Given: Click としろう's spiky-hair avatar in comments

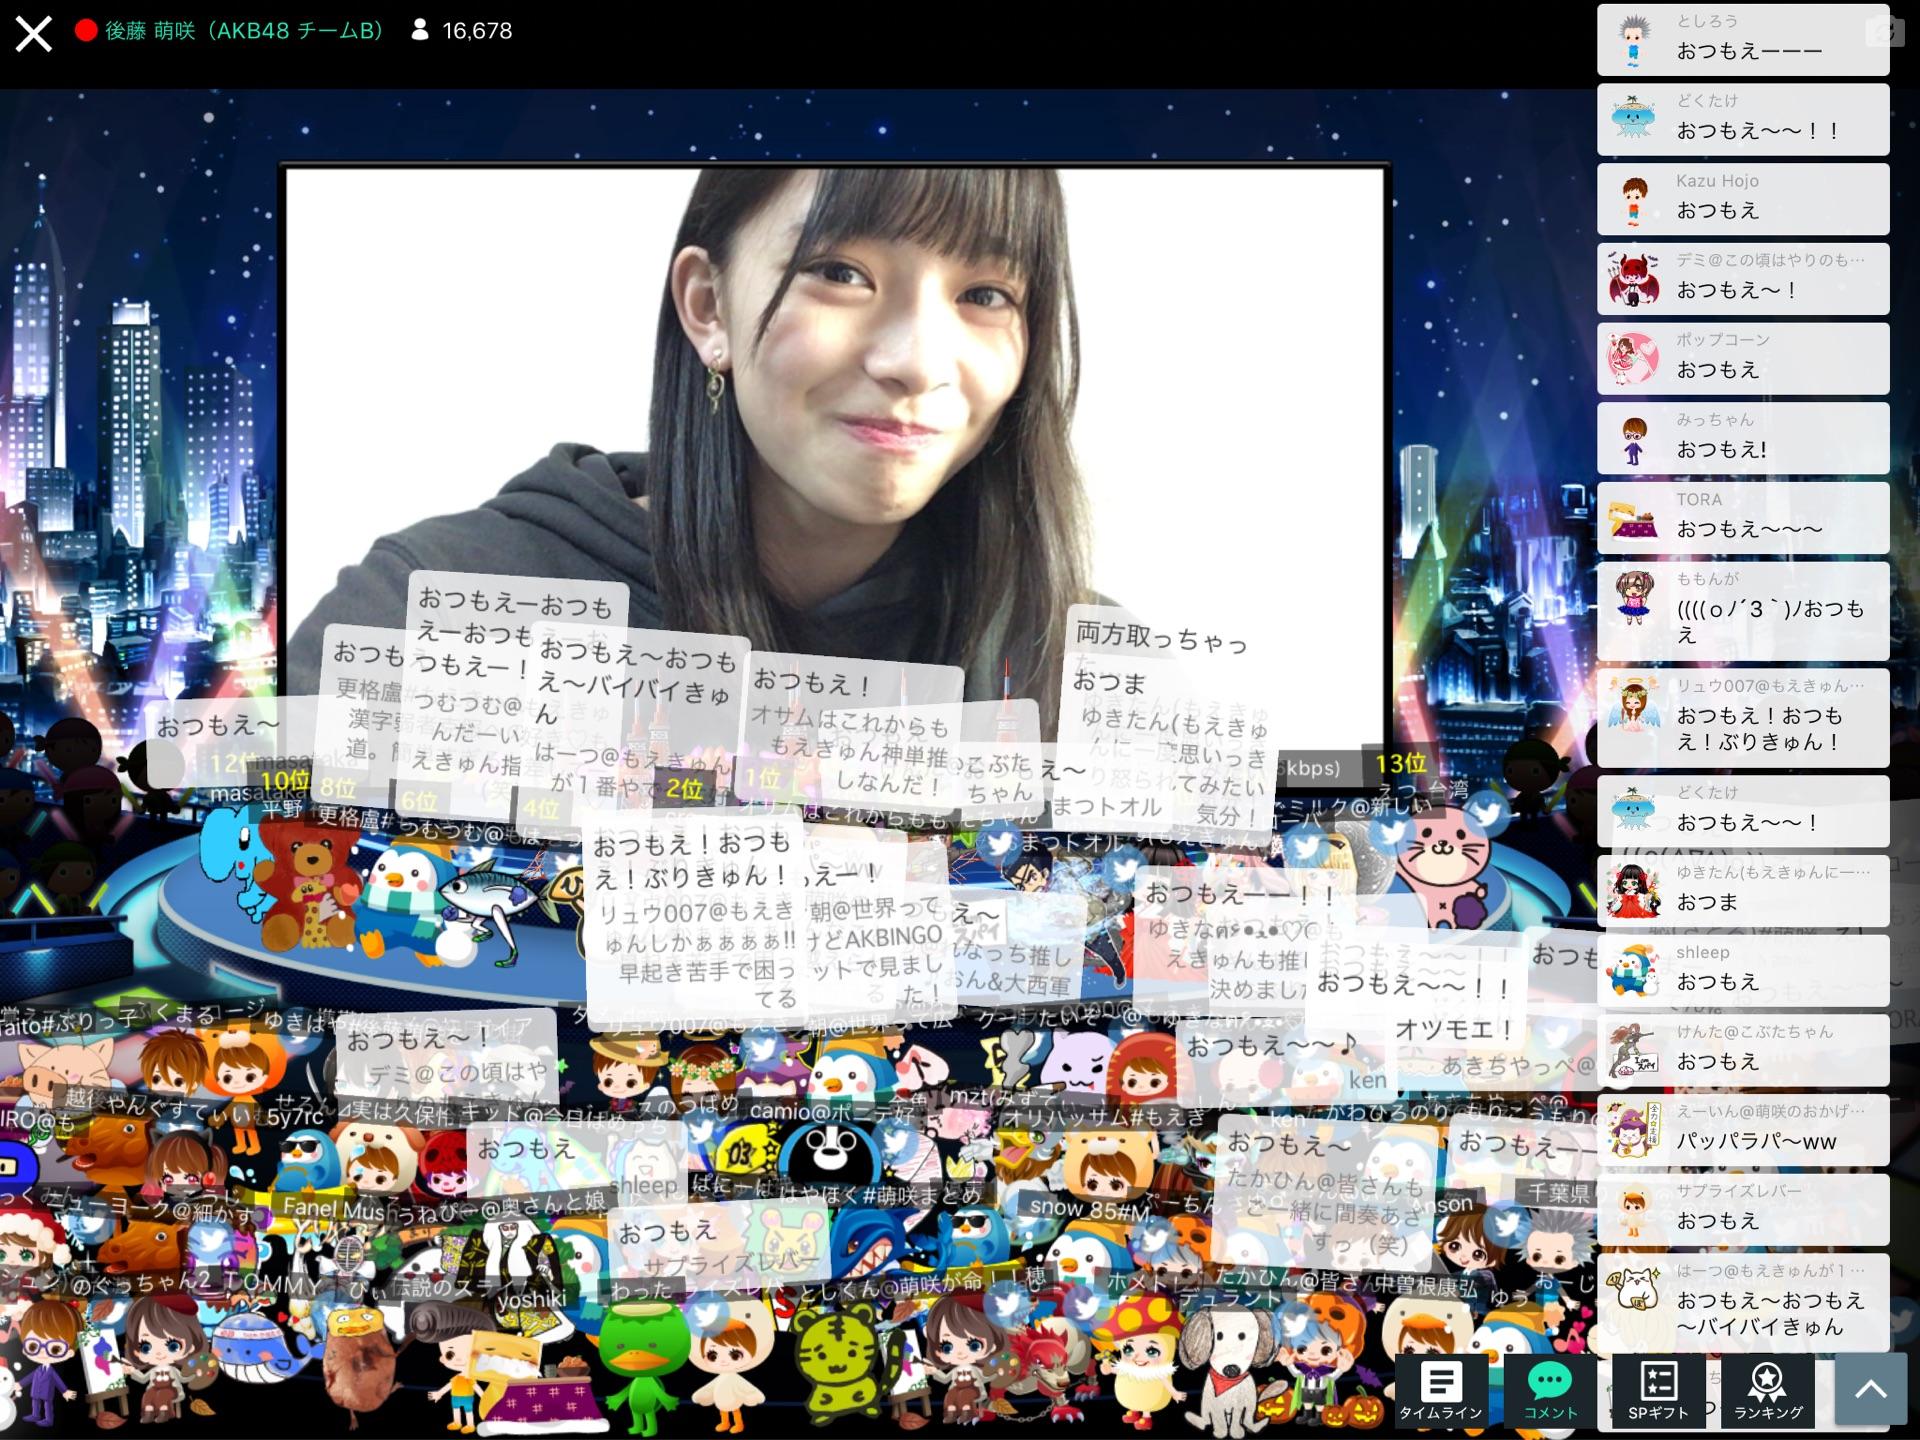Looking at the screenshot, I should pos(1633,40).
